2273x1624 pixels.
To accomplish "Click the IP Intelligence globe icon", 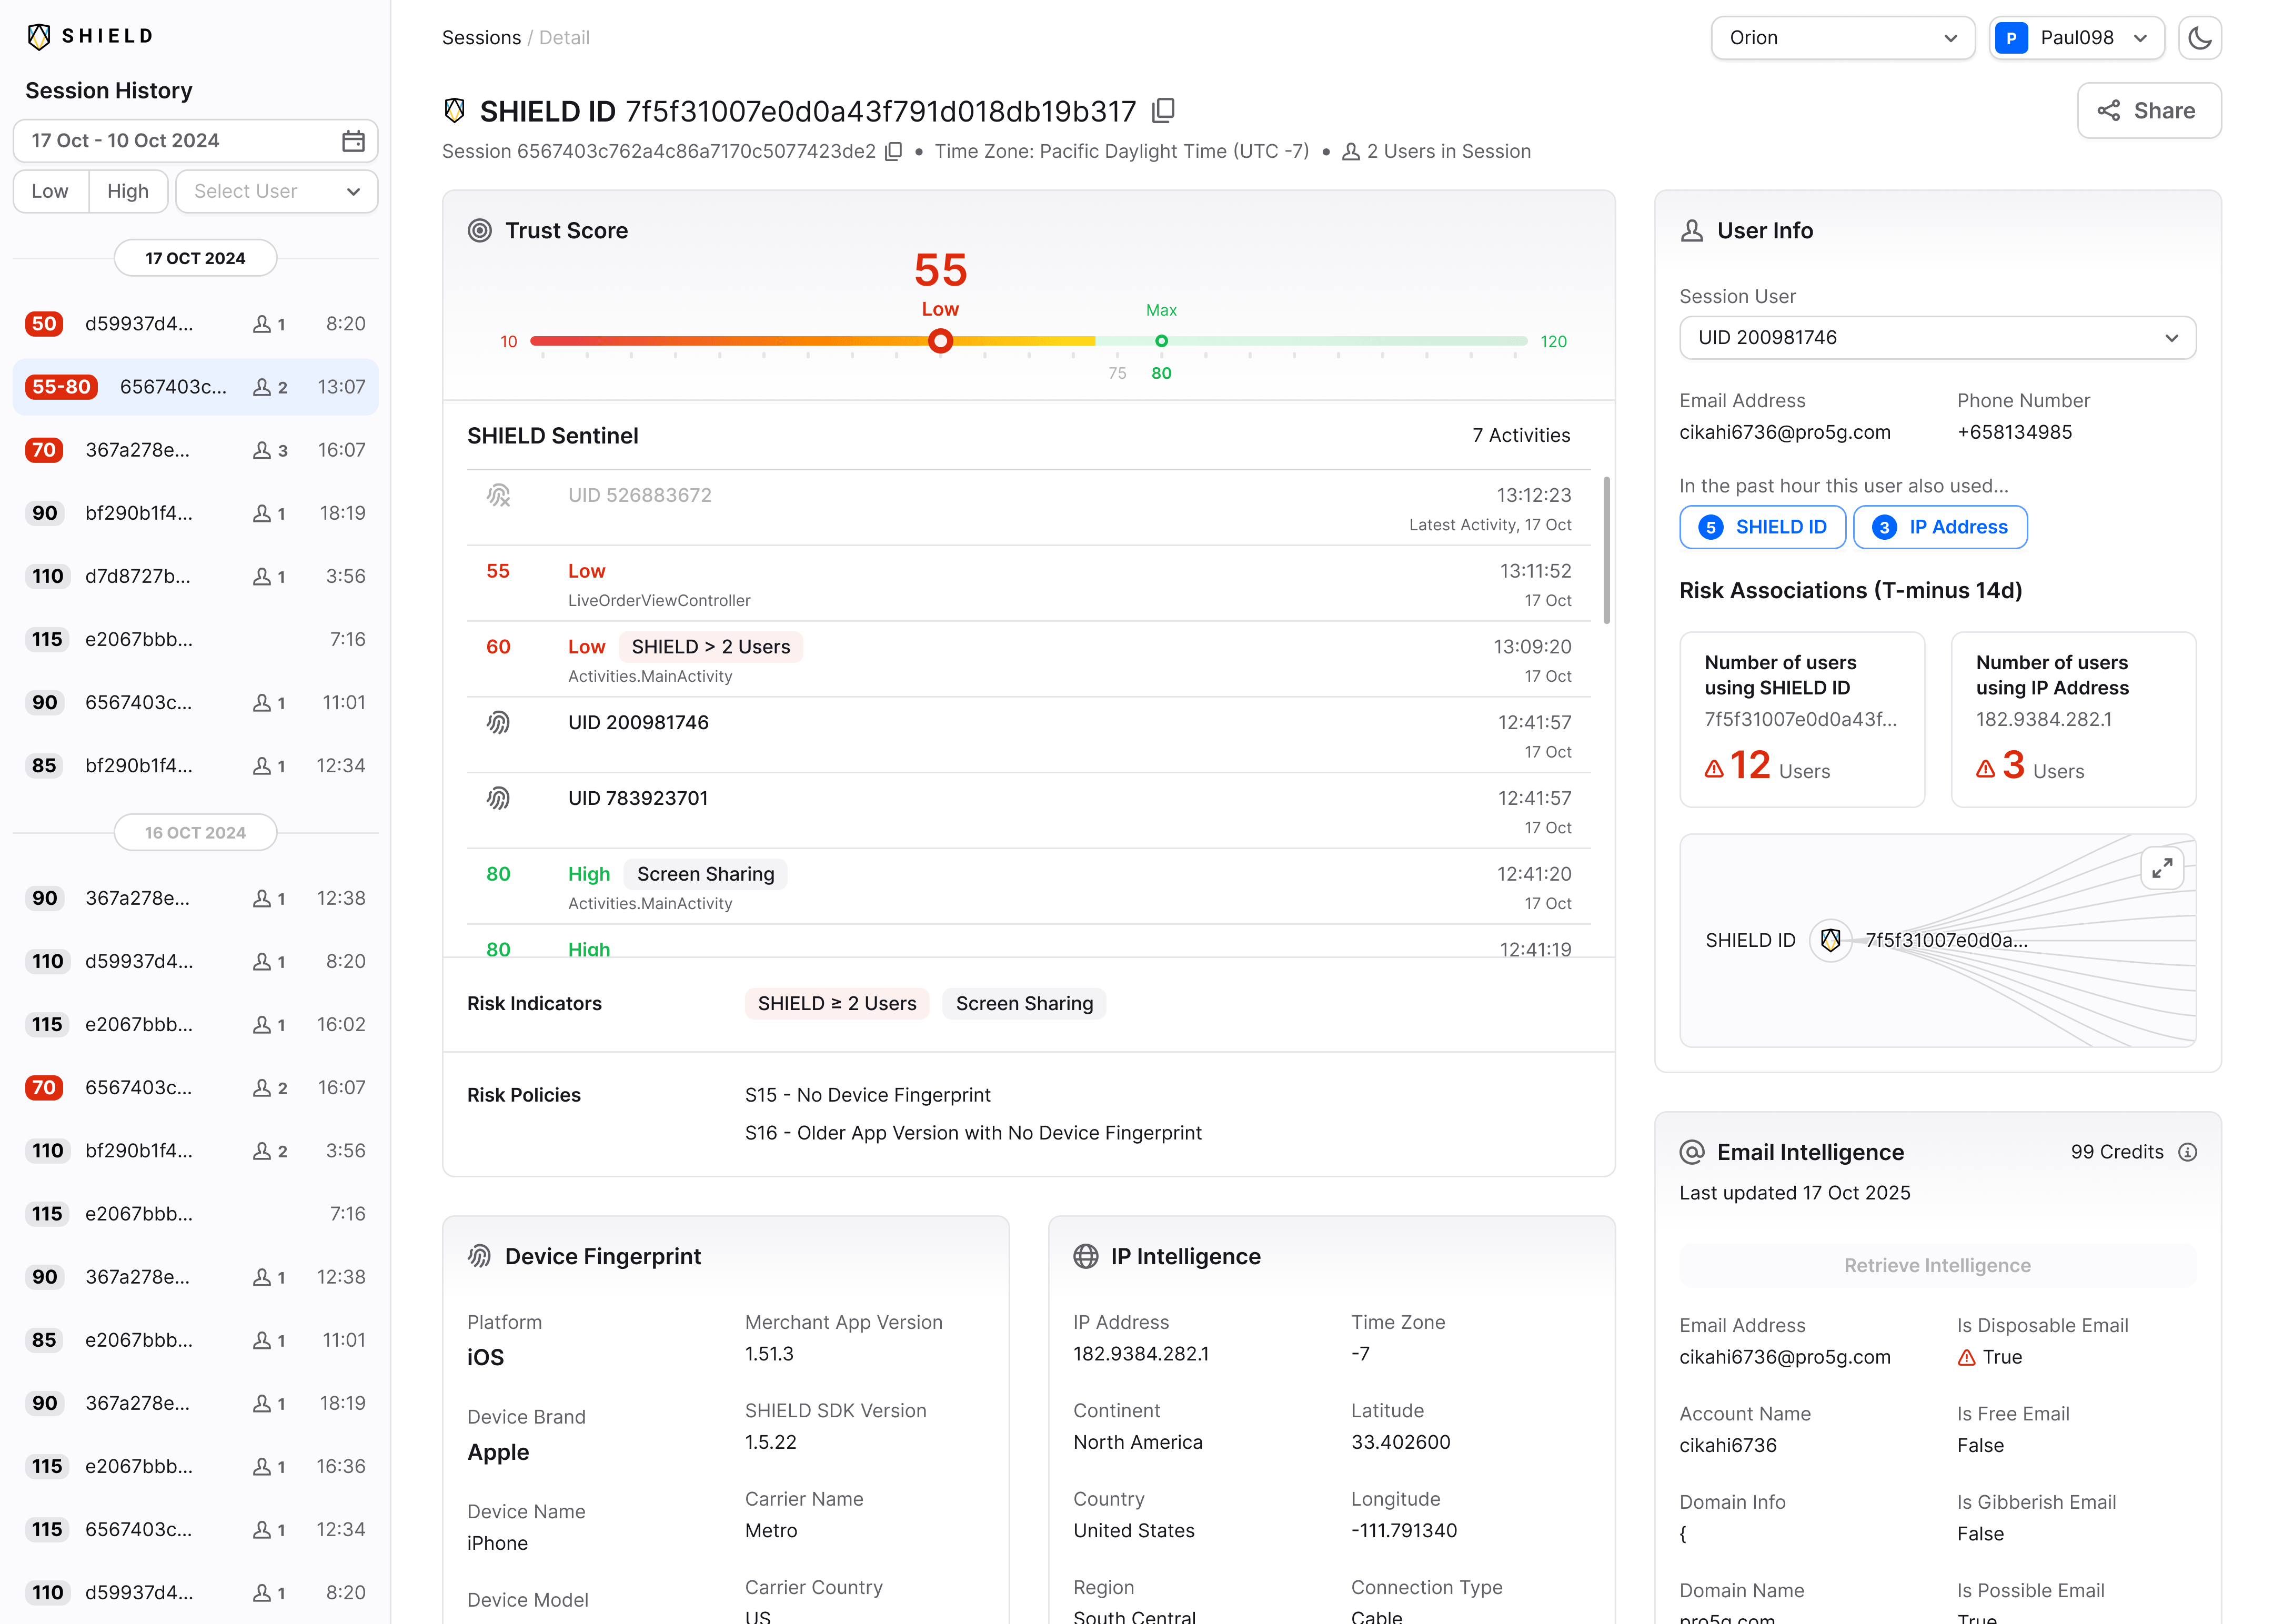I will click(x=1086, y=1256).
